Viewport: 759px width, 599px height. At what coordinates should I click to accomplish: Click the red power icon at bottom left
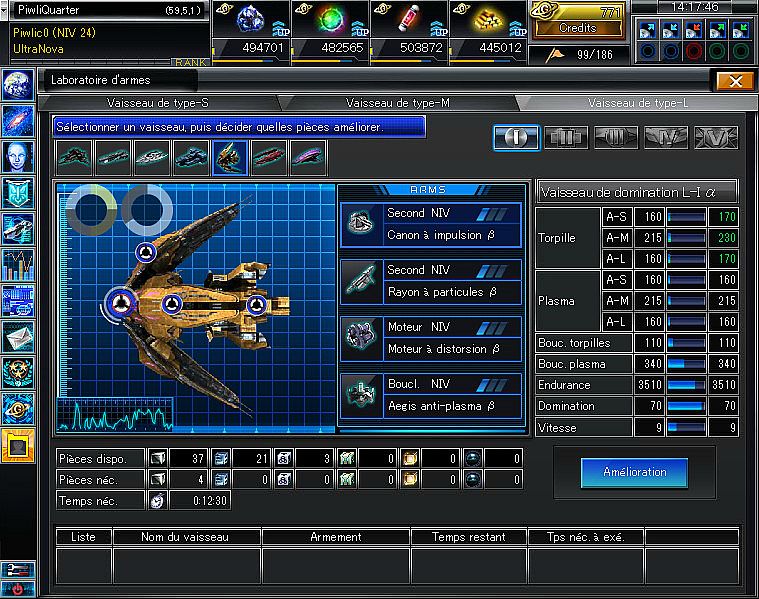[17, 590]
